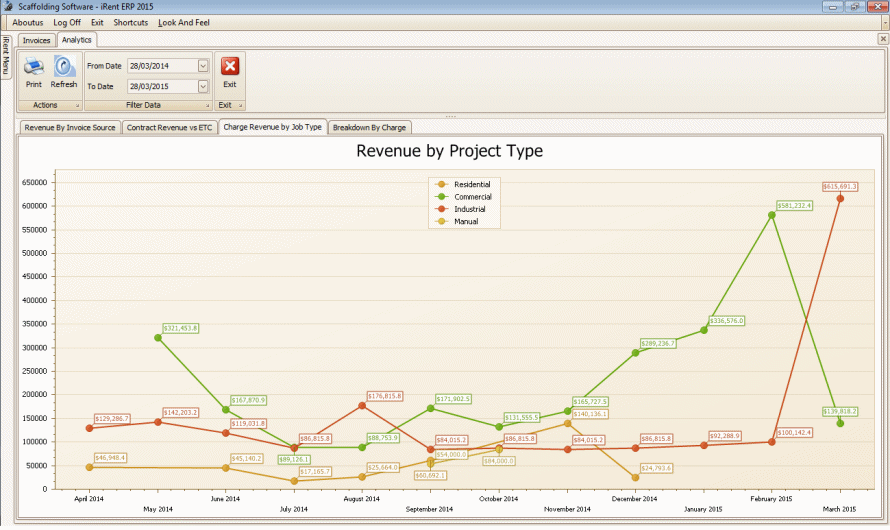This screenshot has height=530, width=890.
Task: Click the red Exit icon
Action: coord(230,66)
